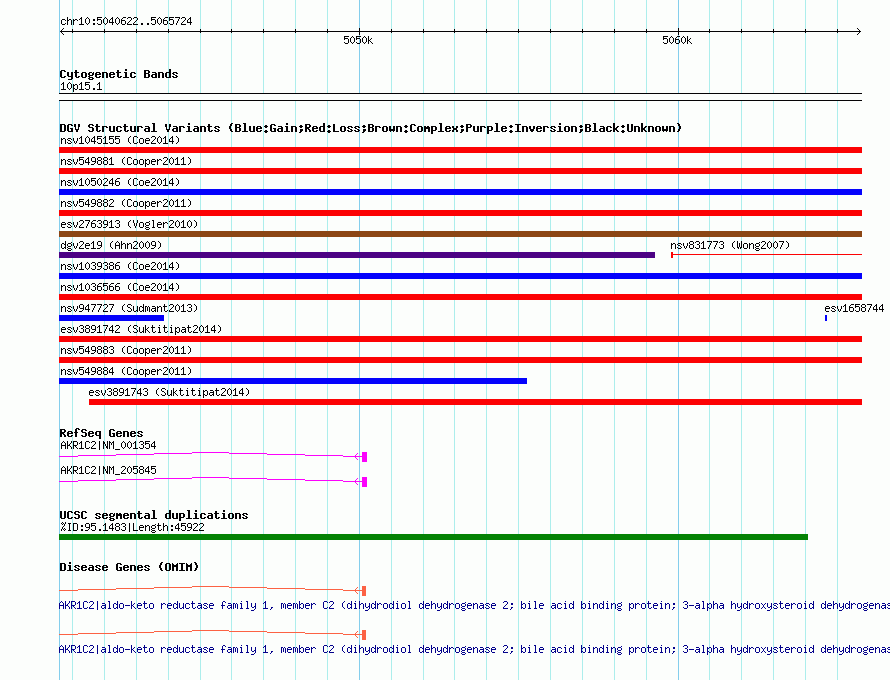
Task: Click the left arrow of the ruler
Action: (62, 31)
